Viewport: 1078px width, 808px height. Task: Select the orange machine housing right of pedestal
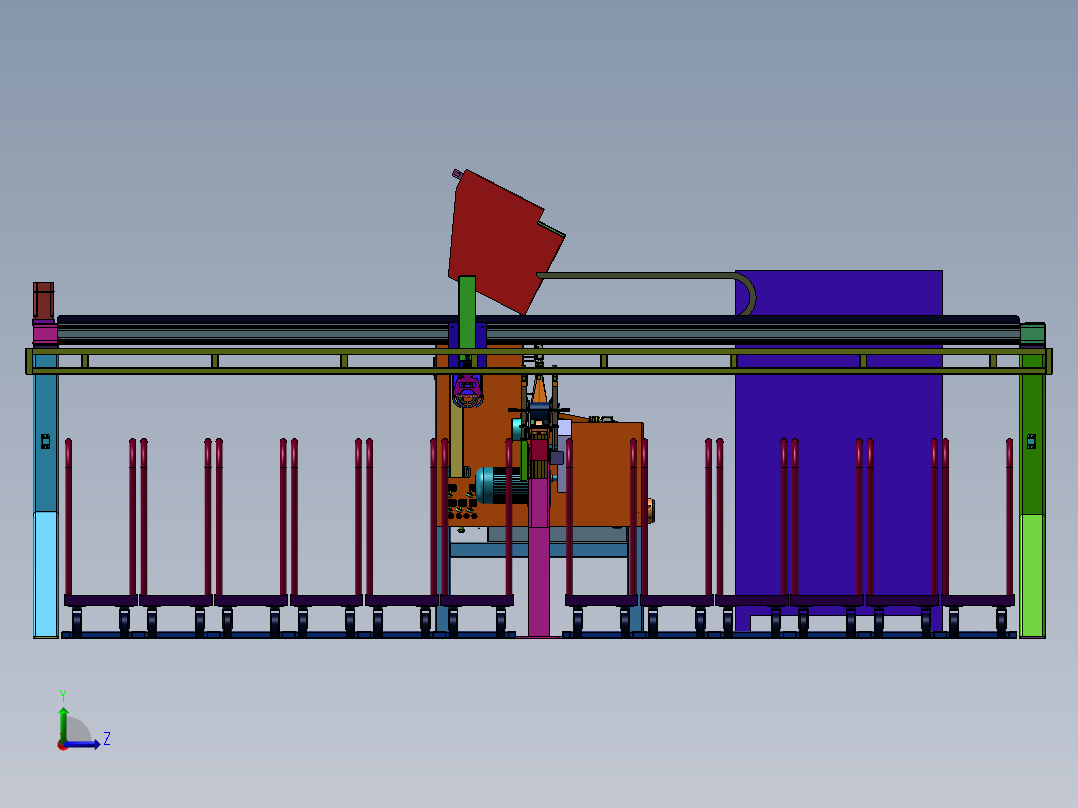click(604, 473)
